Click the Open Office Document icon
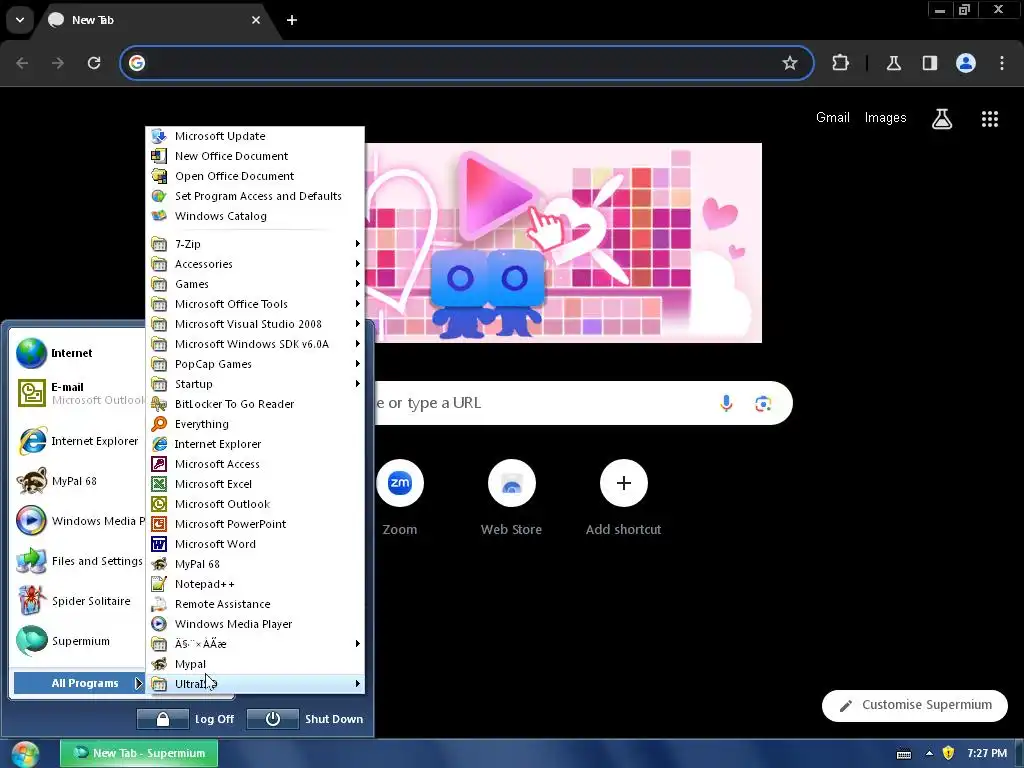Image resolution: width=1024 pixels, height=768 pixels. (x=159, y=176)
